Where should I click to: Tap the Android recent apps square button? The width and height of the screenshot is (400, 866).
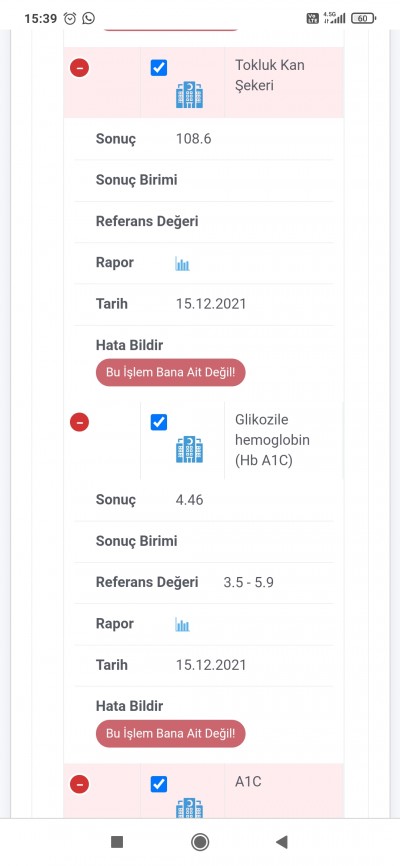coord(117,842)
